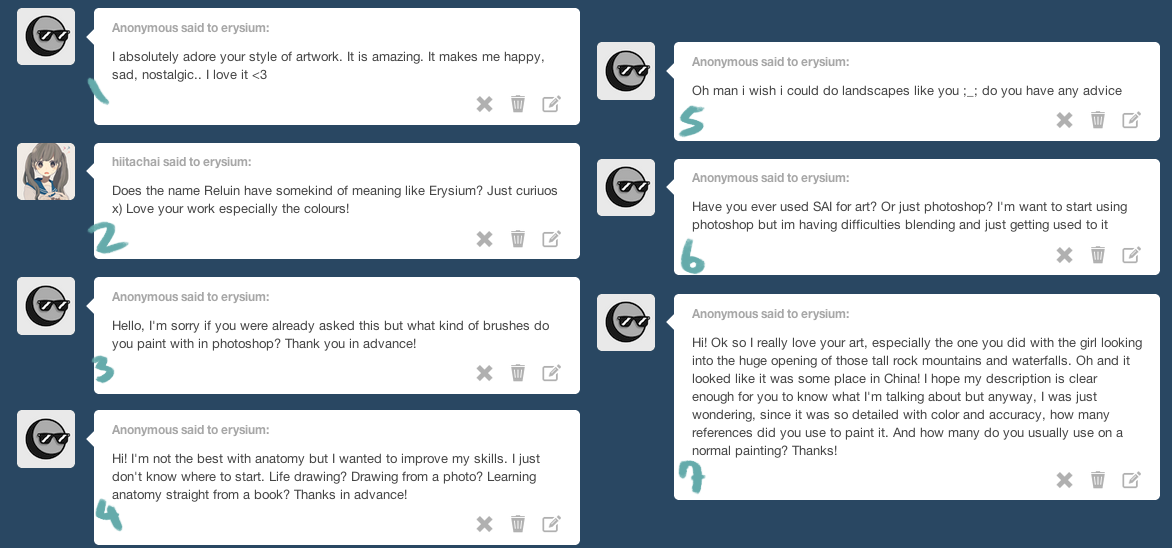Click edit icon on the China painting question

click(x=1131, y=480)
